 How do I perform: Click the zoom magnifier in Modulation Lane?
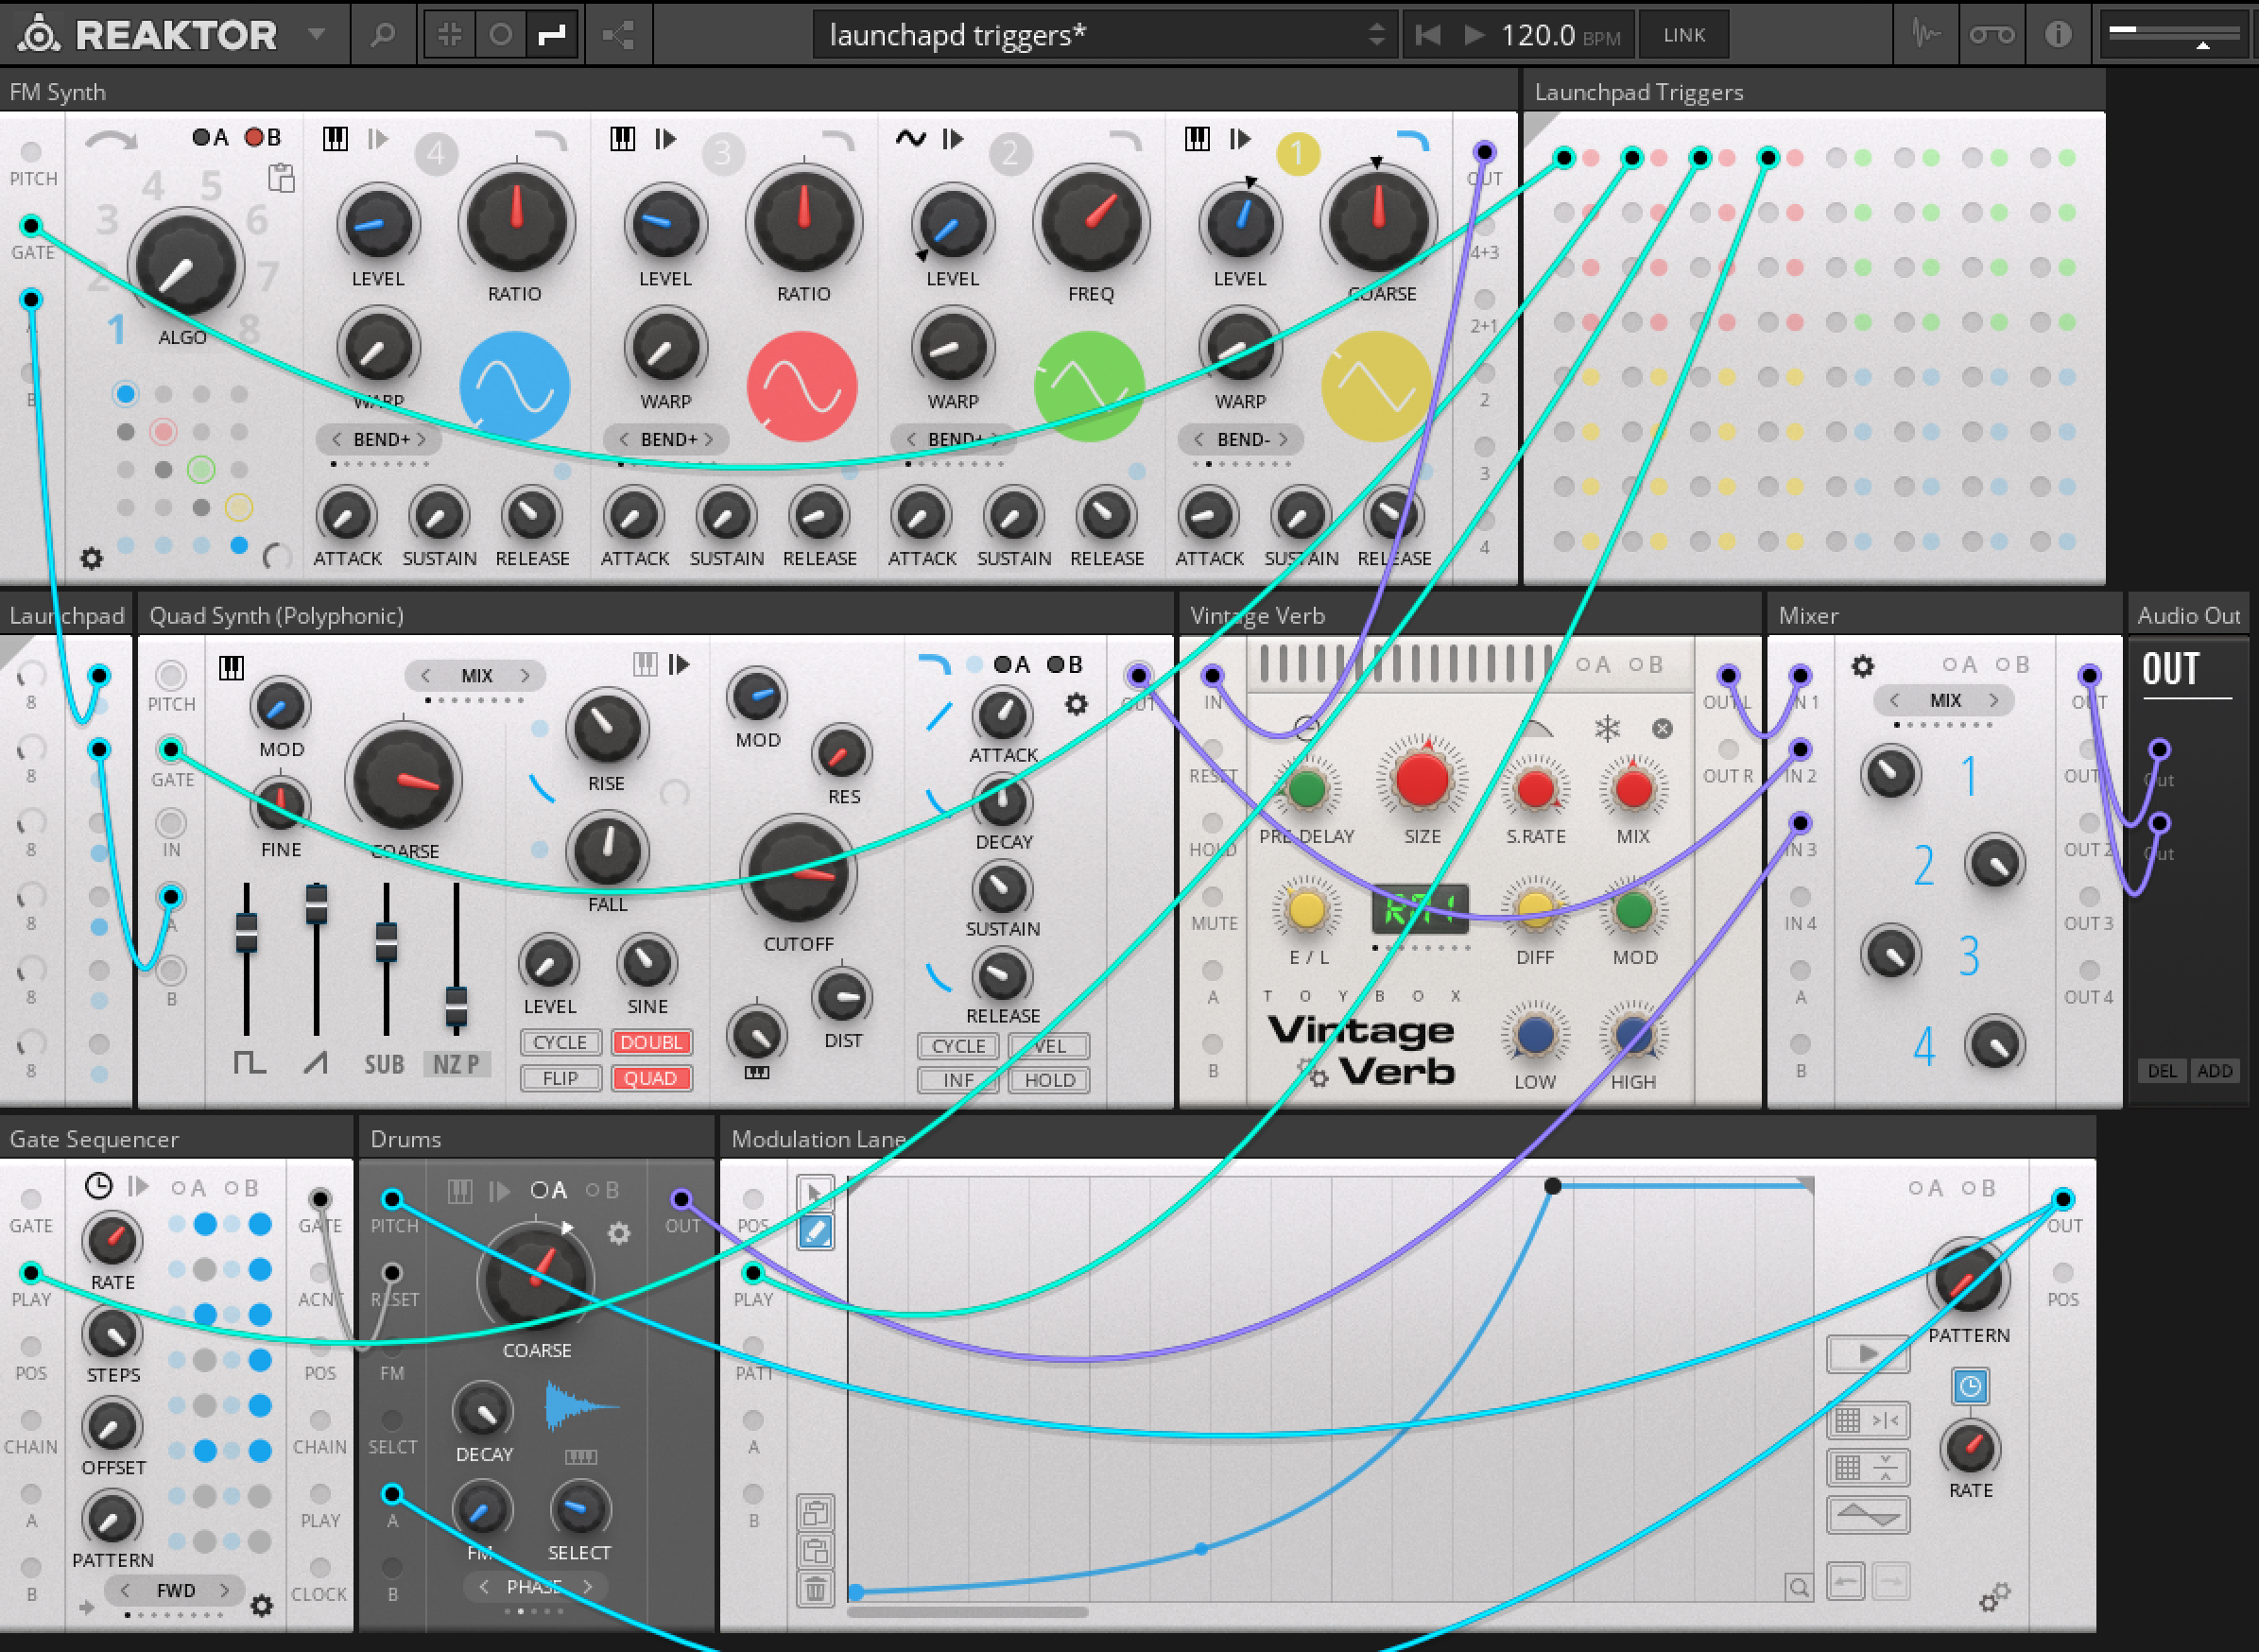[1798, 1587]
